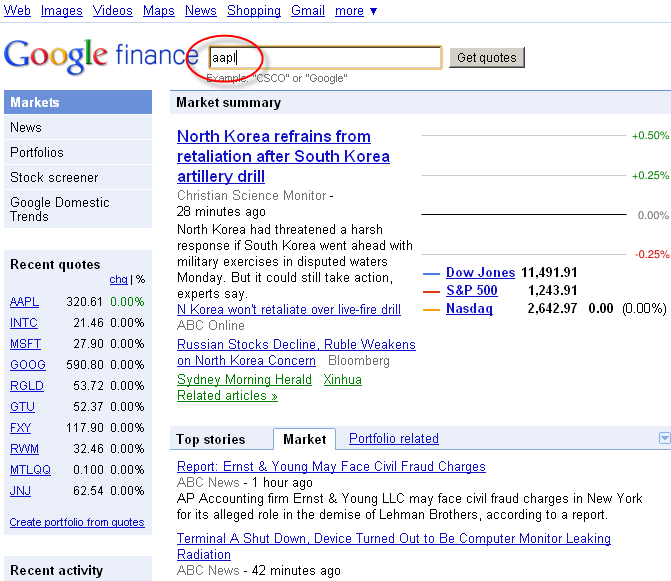The height and width of the screenshot is (581, 671).
Task: Click the Nasdaq index link
Action: (x=469, y=309)
